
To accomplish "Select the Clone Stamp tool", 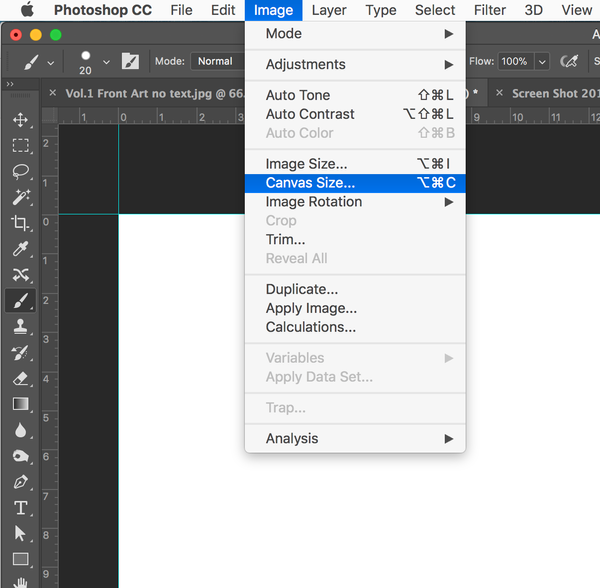I will pyautogui.click(x=20, y=326).
